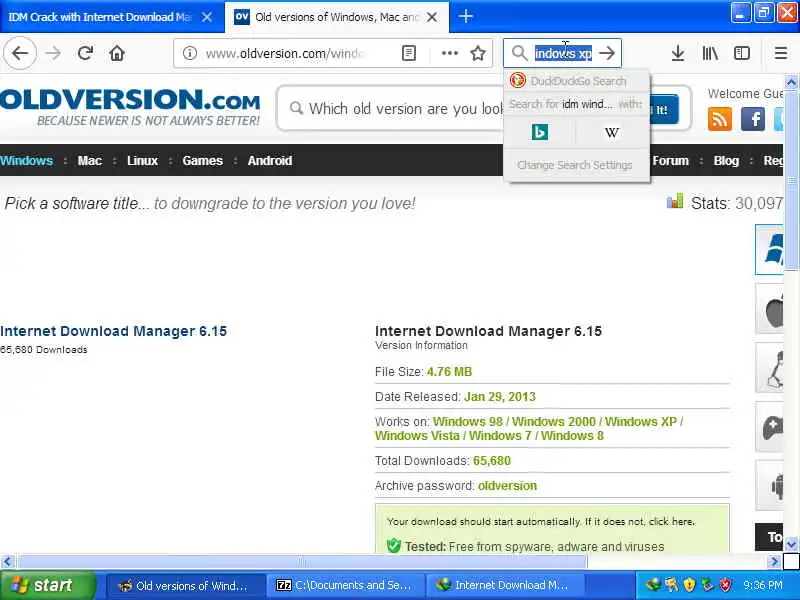Click the browser search text field
The width and height of the screenshot is (800, 600).
coord(563,53)
